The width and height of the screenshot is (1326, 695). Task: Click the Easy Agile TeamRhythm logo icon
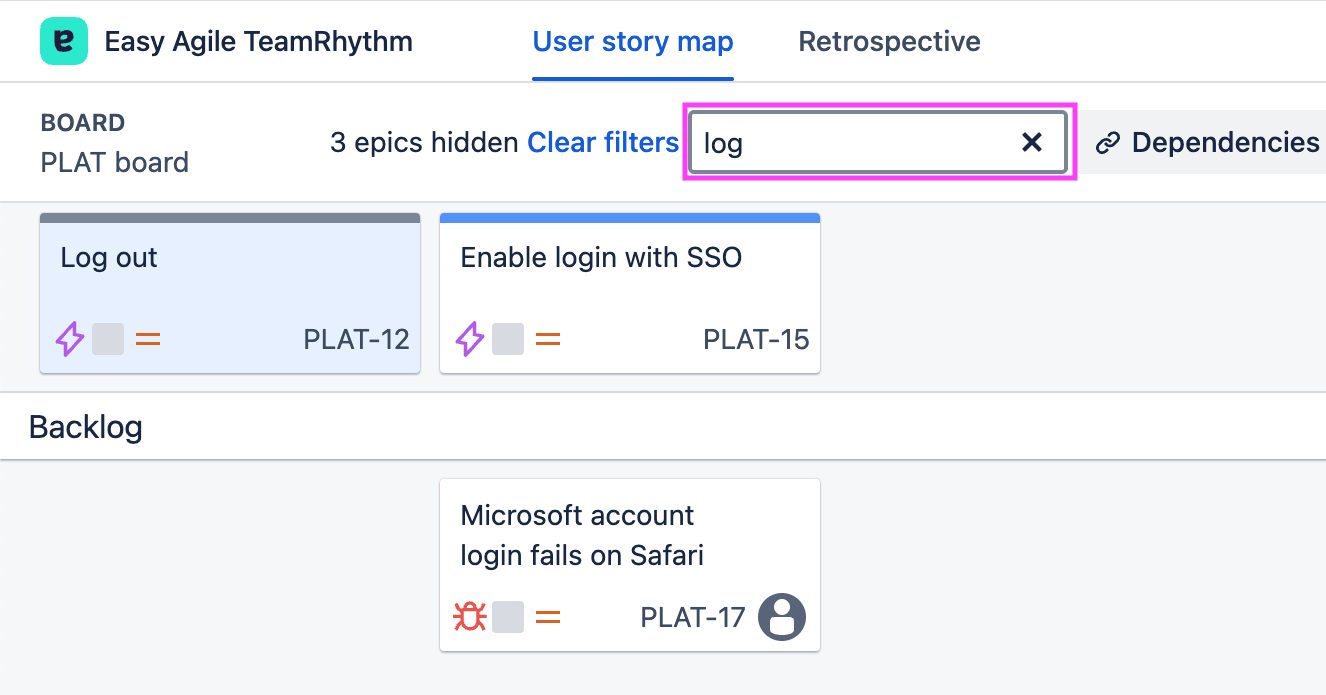click(64, 42)
